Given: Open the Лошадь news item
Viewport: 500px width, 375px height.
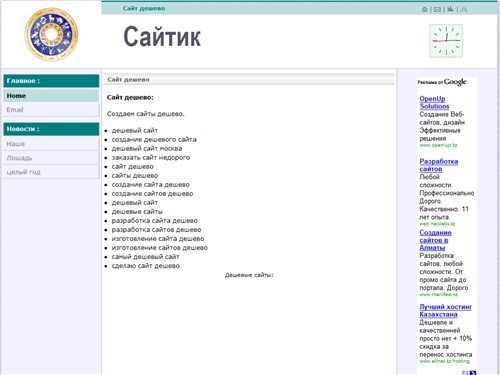Looking at the screenshot, I should (51, 158).
